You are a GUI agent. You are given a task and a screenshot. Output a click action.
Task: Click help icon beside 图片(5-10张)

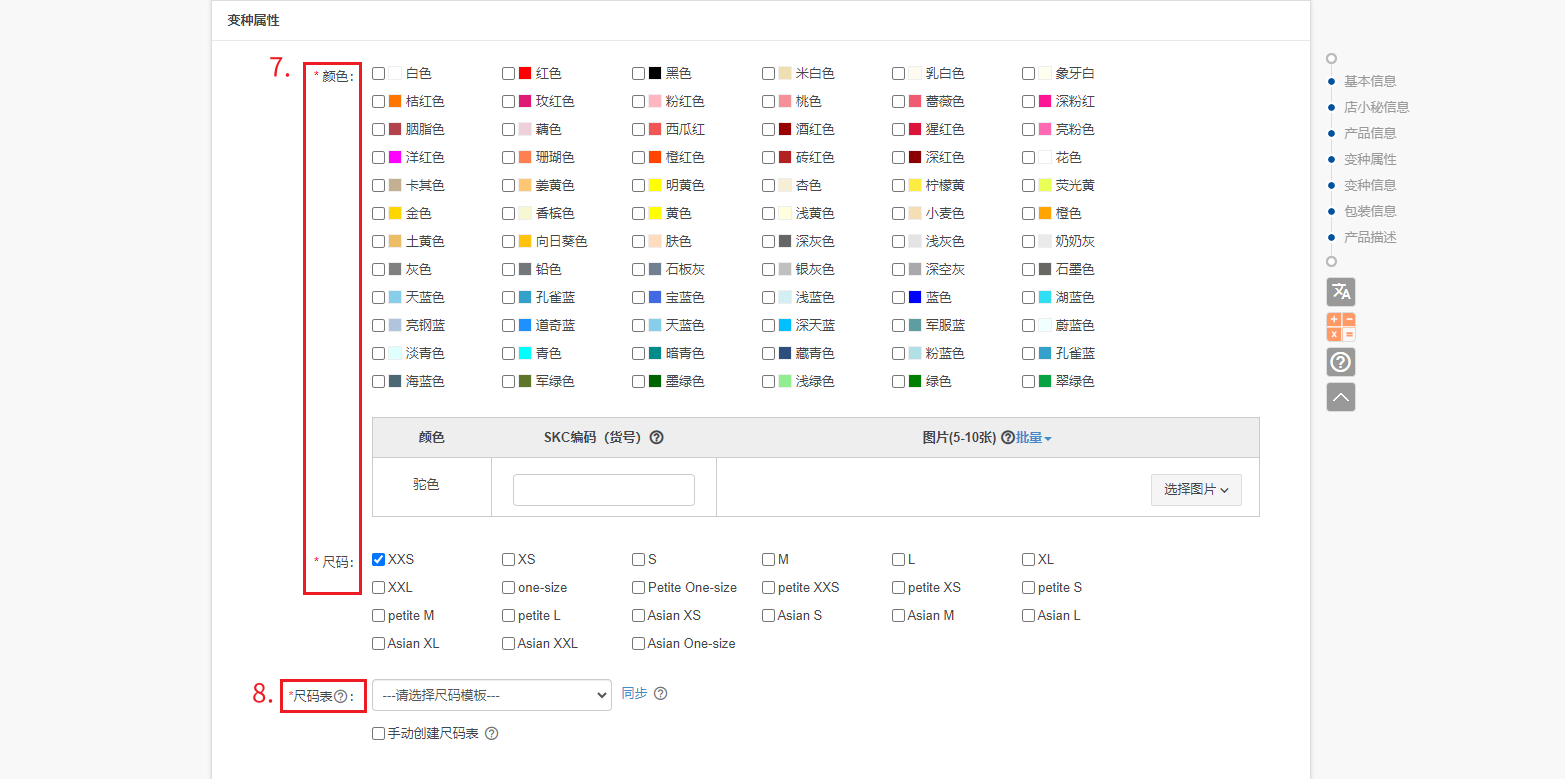[x=1007, y=437]
